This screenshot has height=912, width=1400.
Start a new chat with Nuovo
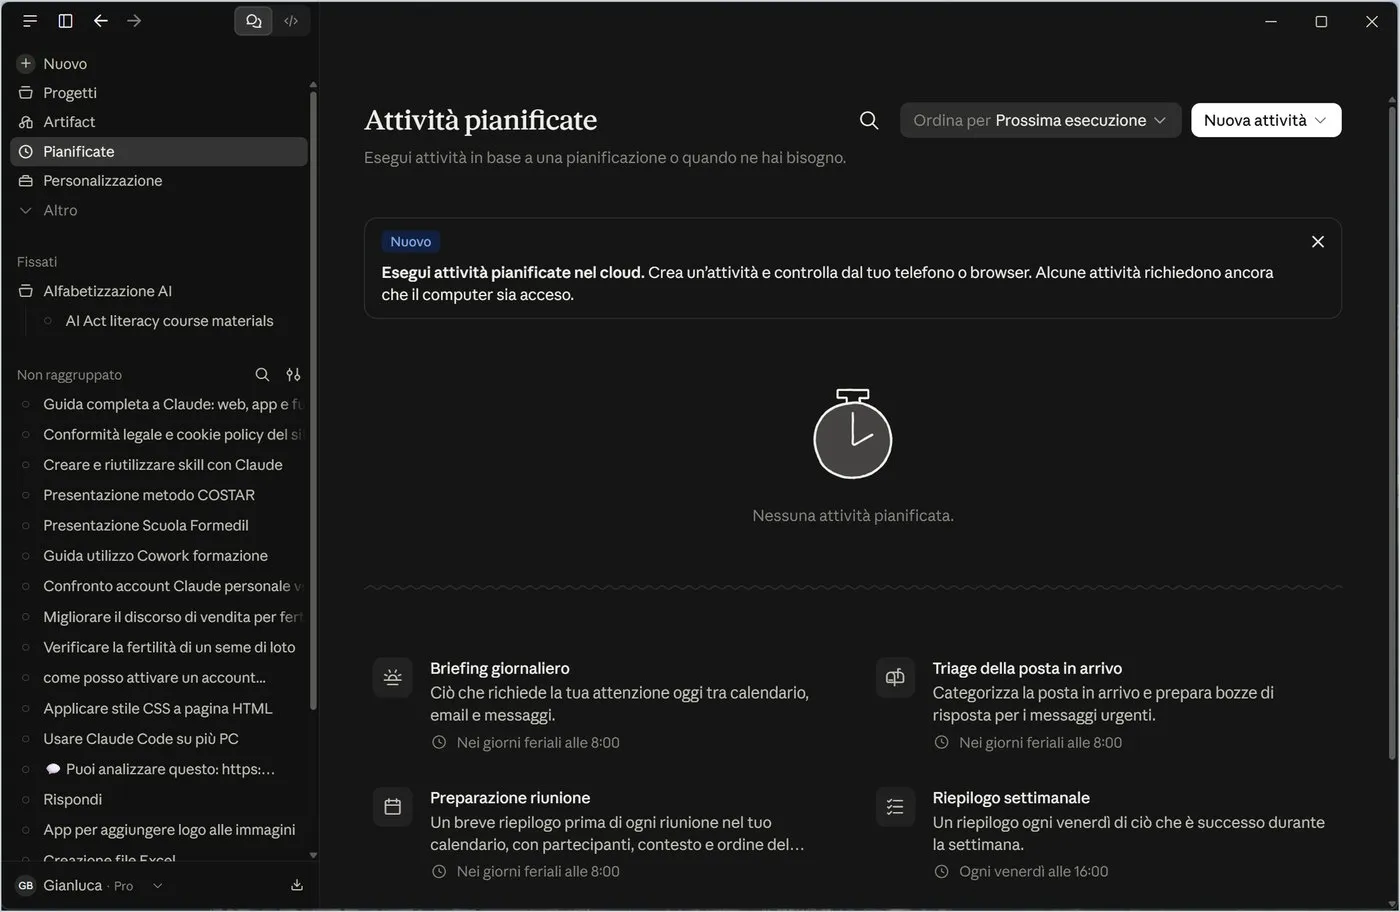pos(159,63)
